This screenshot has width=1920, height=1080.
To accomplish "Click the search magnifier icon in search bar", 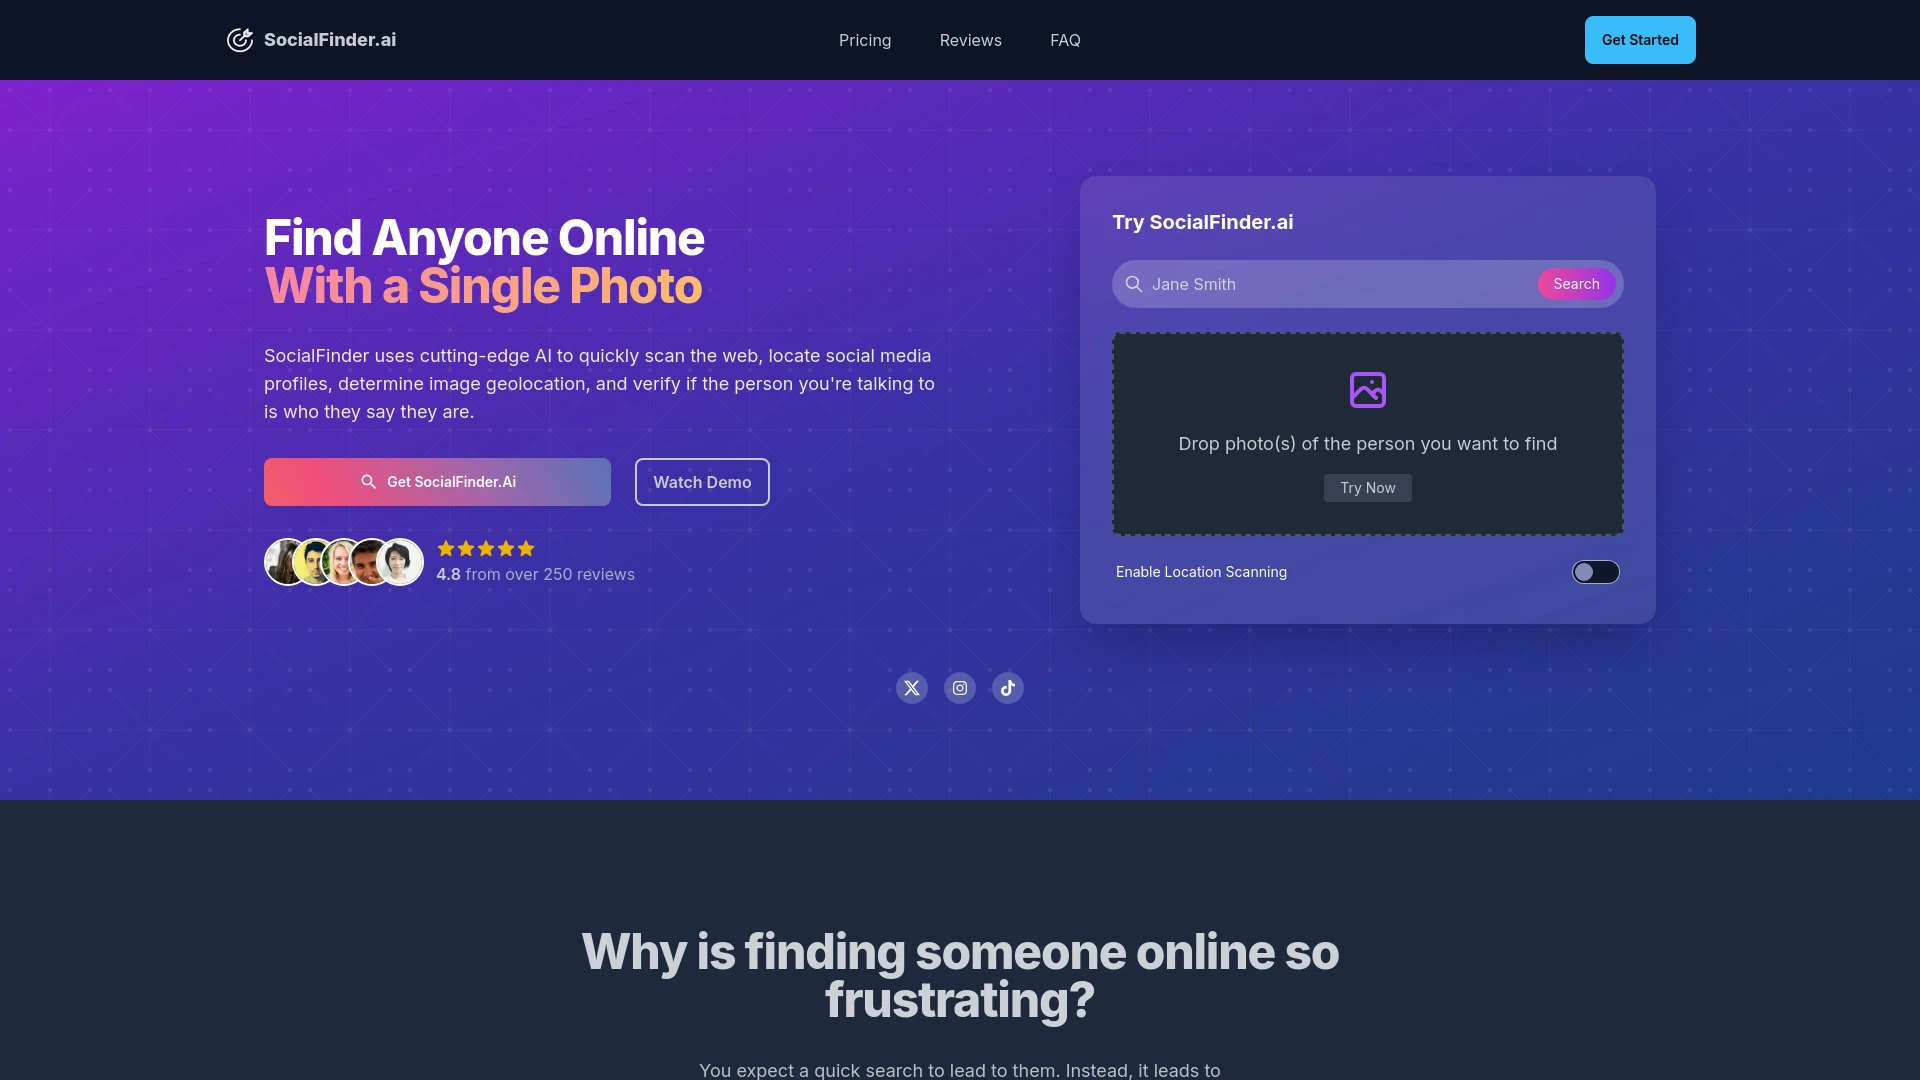I will tap(1133, 284).
